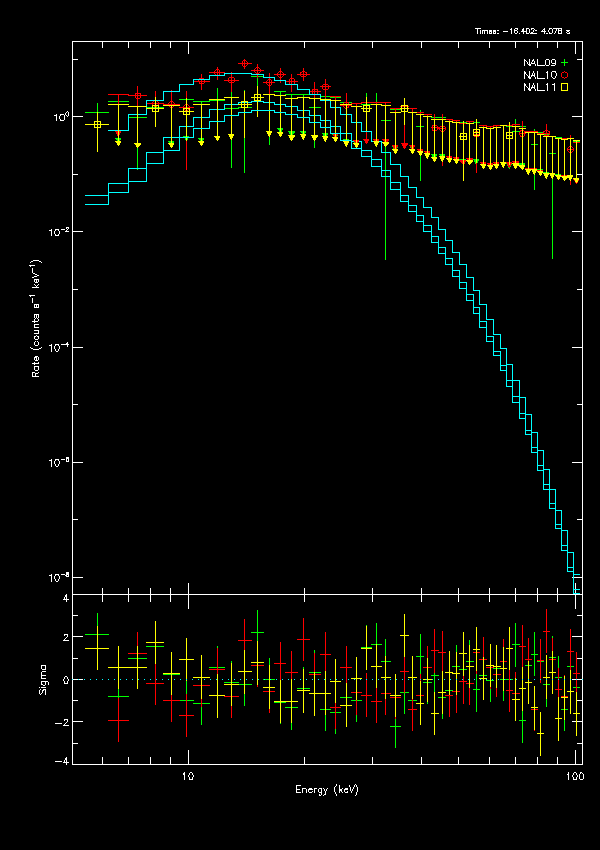Click the 10^-2 tick label on rate axis
Screen dimensions: 600x850
coord(58,231)
